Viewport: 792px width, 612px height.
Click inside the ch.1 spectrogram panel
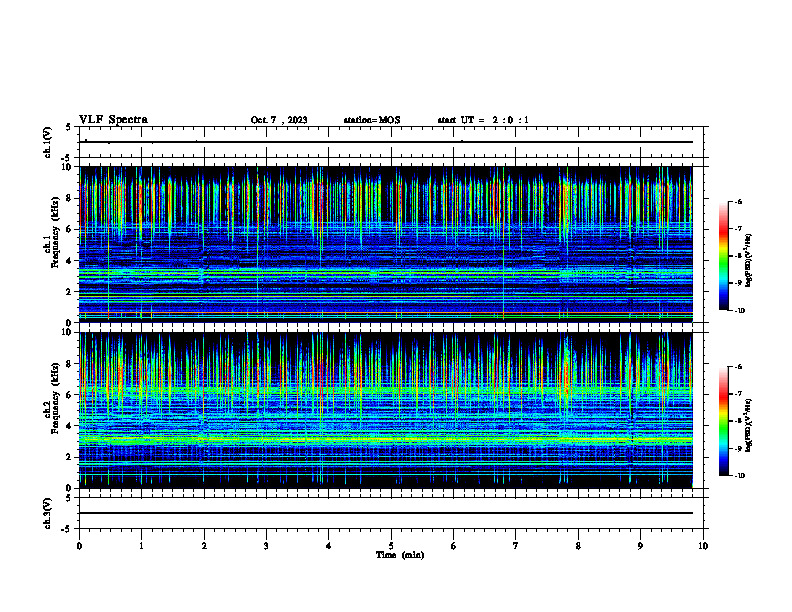click(x=385, y=244)
